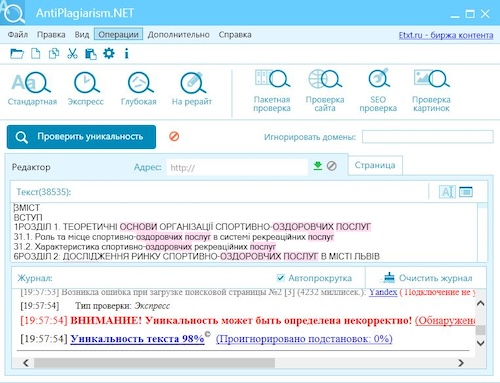Copy text using the copy icon
The image size is (500, 383).
click(x=54, y=54)
